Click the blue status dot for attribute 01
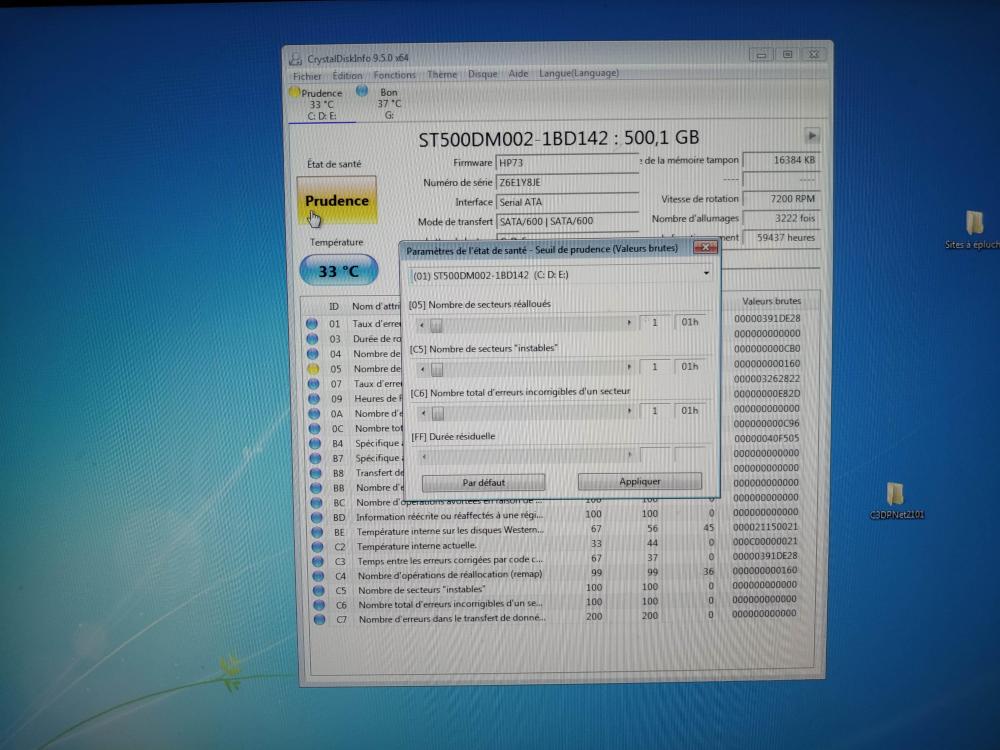Image resolution: width=1000 pixels, height=750 pixels. (x=313, y=323)
